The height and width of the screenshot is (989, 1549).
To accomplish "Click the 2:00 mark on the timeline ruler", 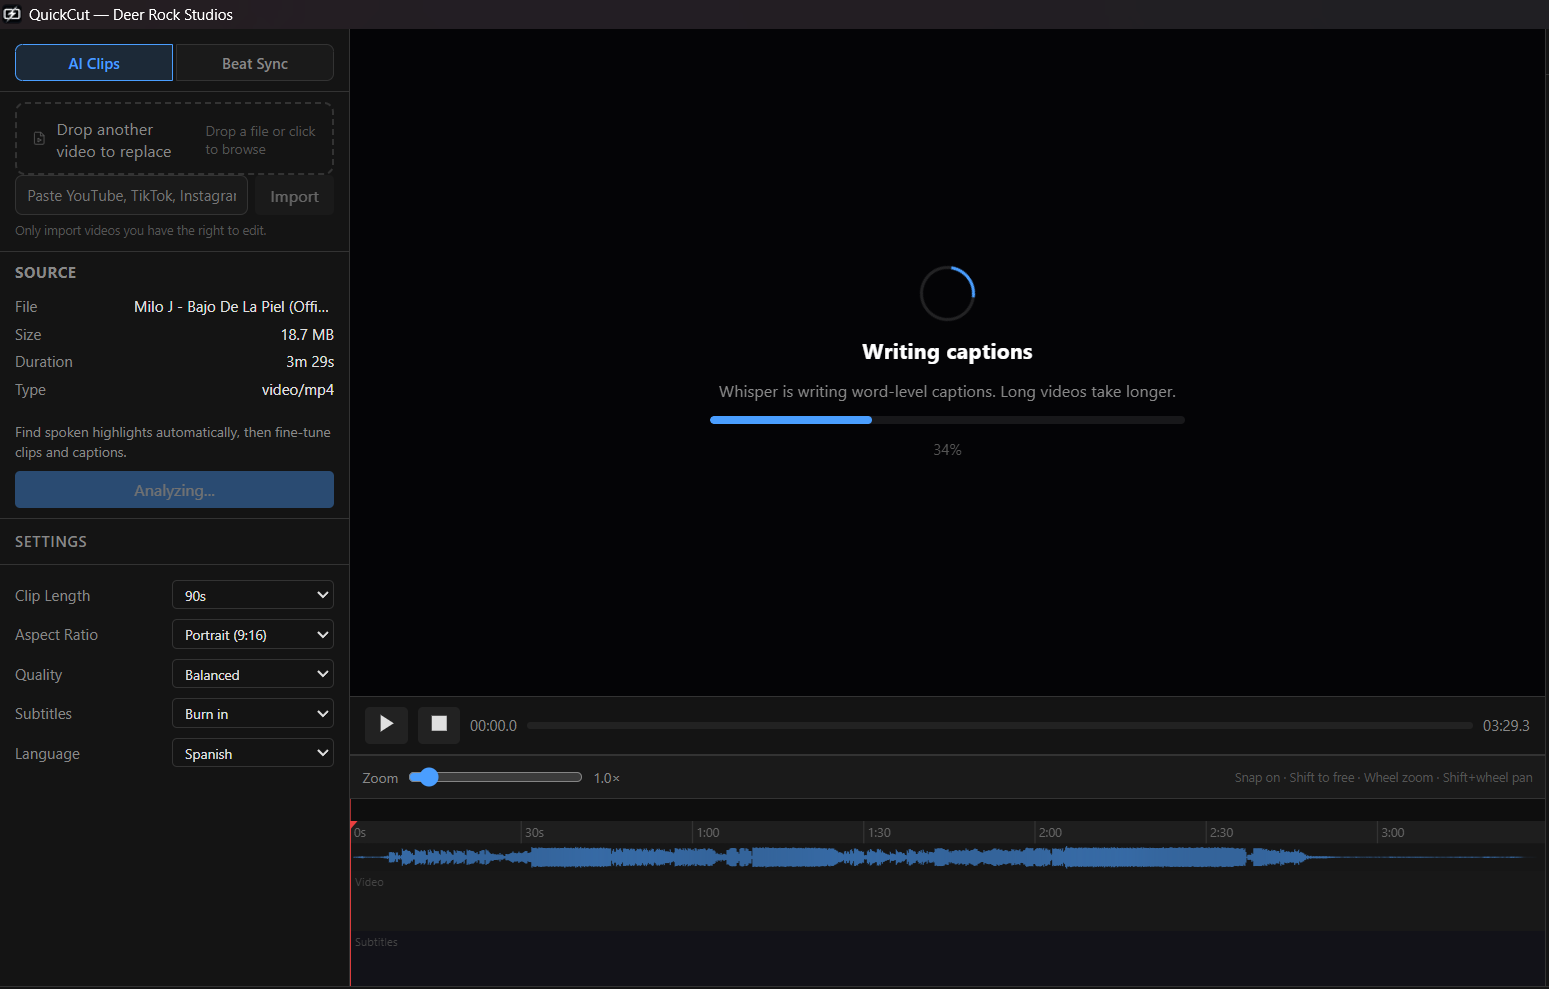I will click(1050, 833).
